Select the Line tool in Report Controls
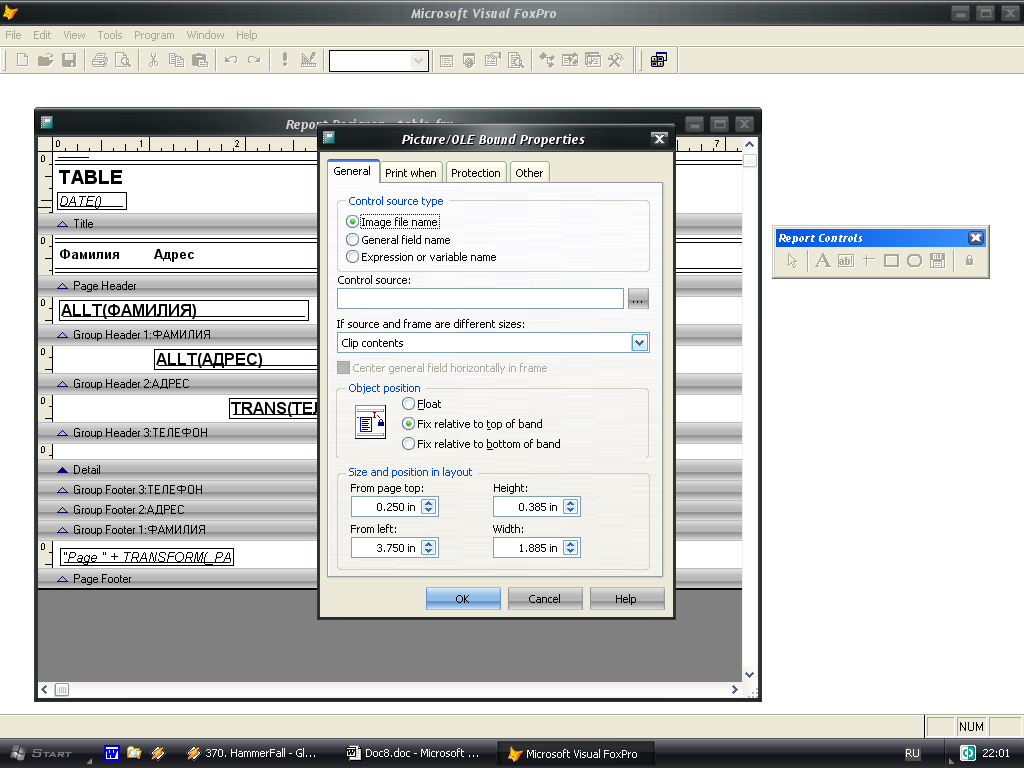 pos(869,261)
